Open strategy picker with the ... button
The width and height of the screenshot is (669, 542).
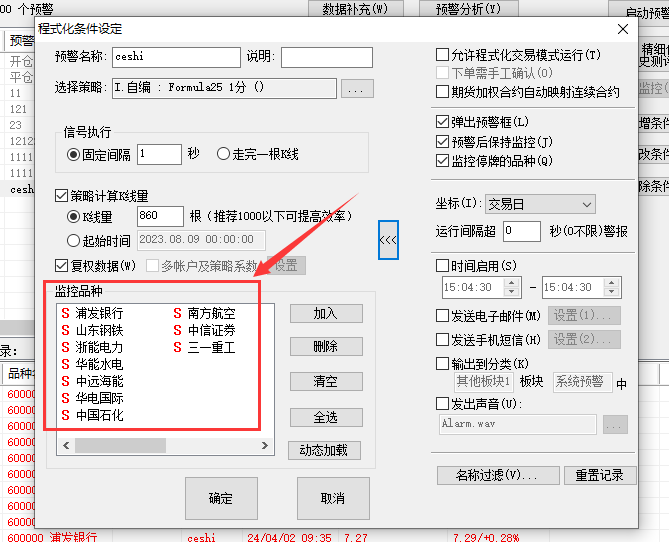(357, 89)
